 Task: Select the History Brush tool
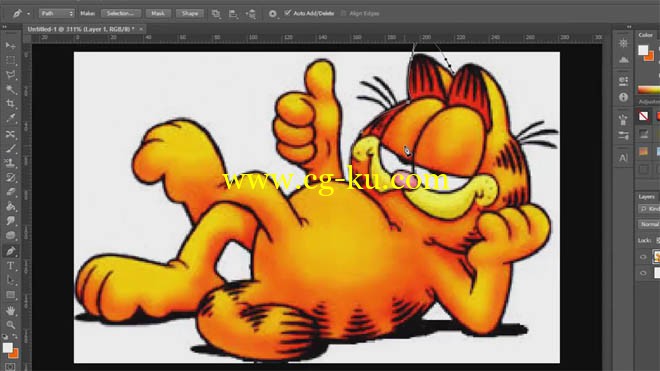pos(11,178)
